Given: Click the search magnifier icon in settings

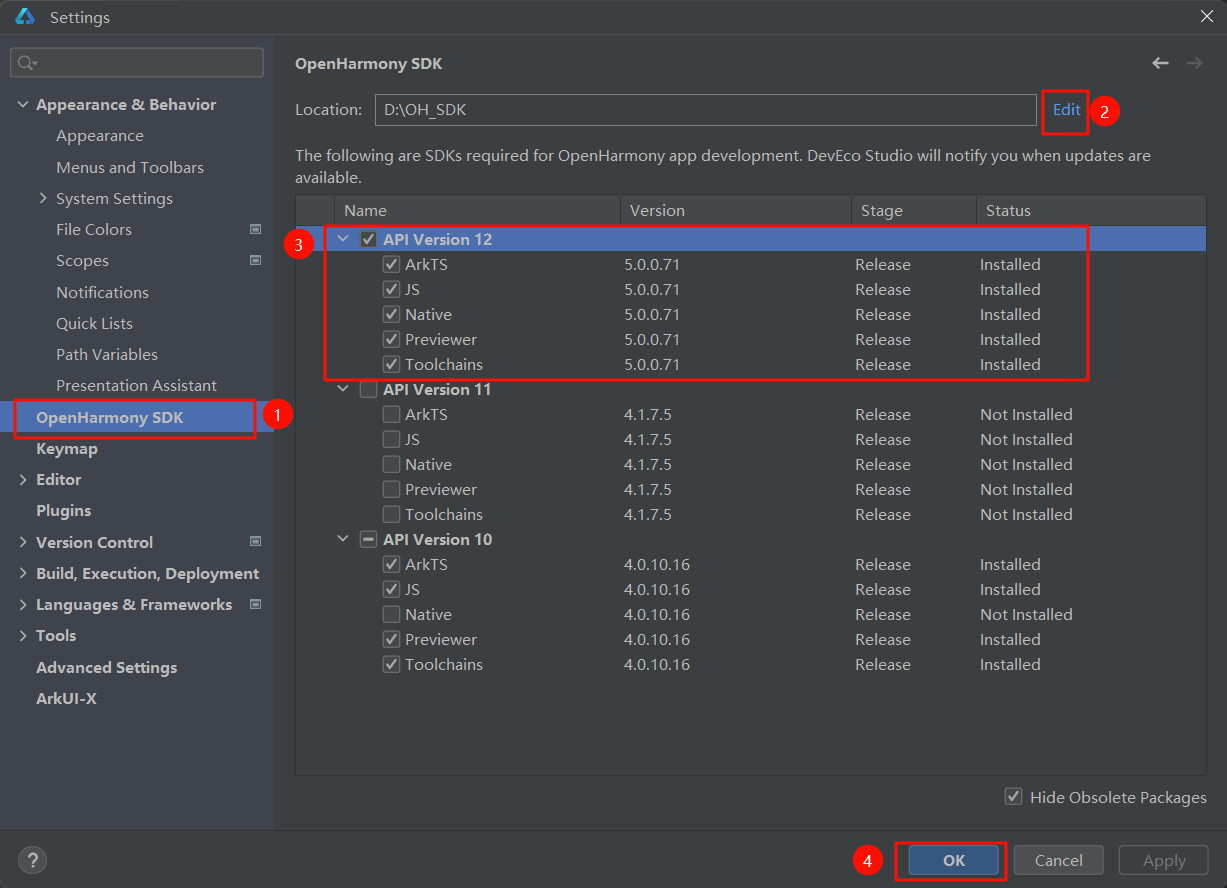Looking at the screenshot, I should click(26, 63).
